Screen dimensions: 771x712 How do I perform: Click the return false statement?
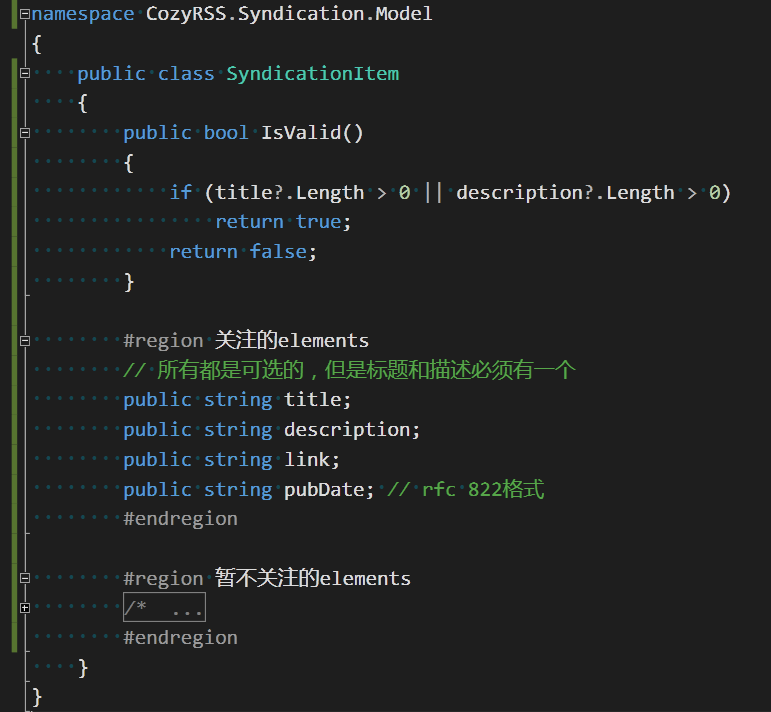tap(243, 252)
